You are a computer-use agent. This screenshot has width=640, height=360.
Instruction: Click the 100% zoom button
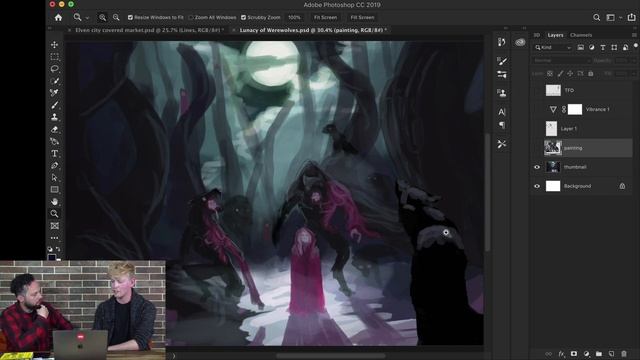coord(294,18)
